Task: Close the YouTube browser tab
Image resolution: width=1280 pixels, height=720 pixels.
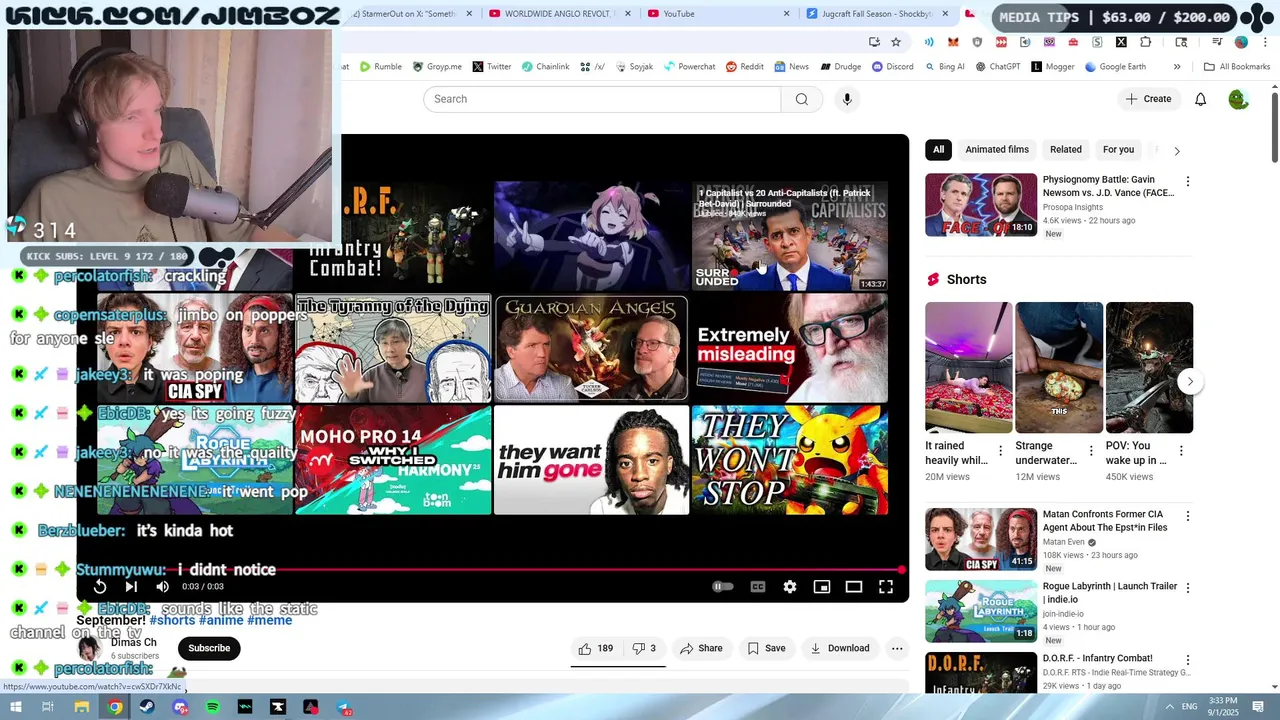Action: 786,14
